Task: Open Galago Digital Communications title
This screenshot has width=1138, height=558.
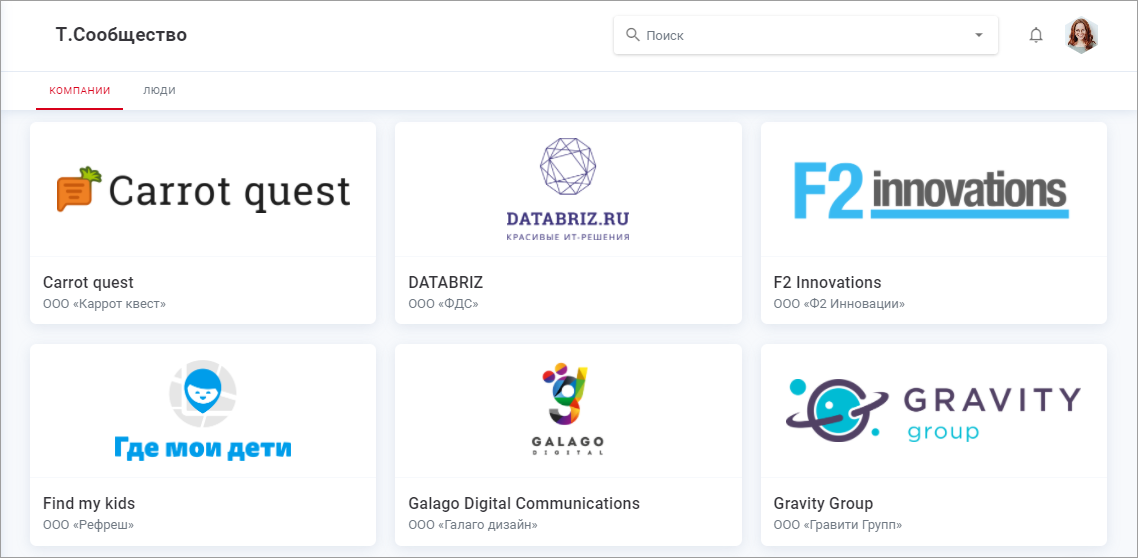Action: 524,503
